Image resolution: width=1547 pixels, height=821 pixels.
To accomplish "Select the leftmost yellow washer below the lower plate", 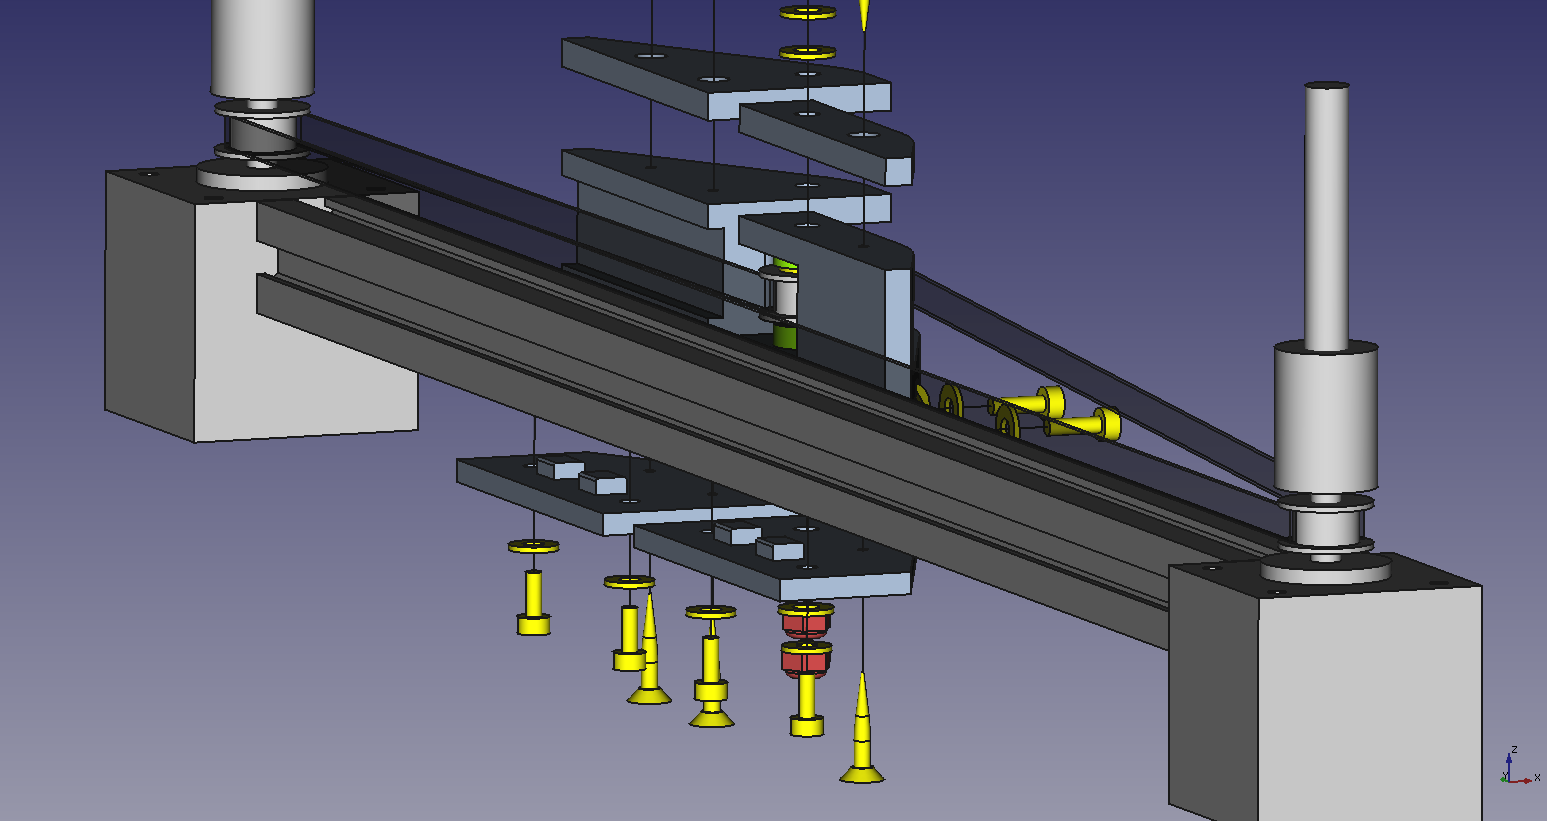I will 533,546.
